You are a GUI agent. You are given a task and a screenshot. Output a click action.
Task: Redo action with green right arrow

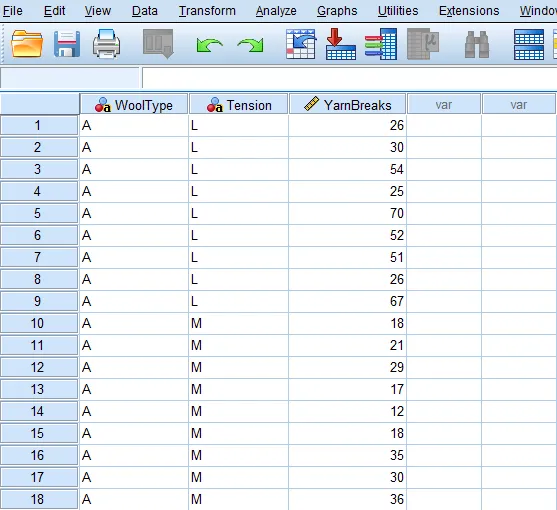[250, 45]
